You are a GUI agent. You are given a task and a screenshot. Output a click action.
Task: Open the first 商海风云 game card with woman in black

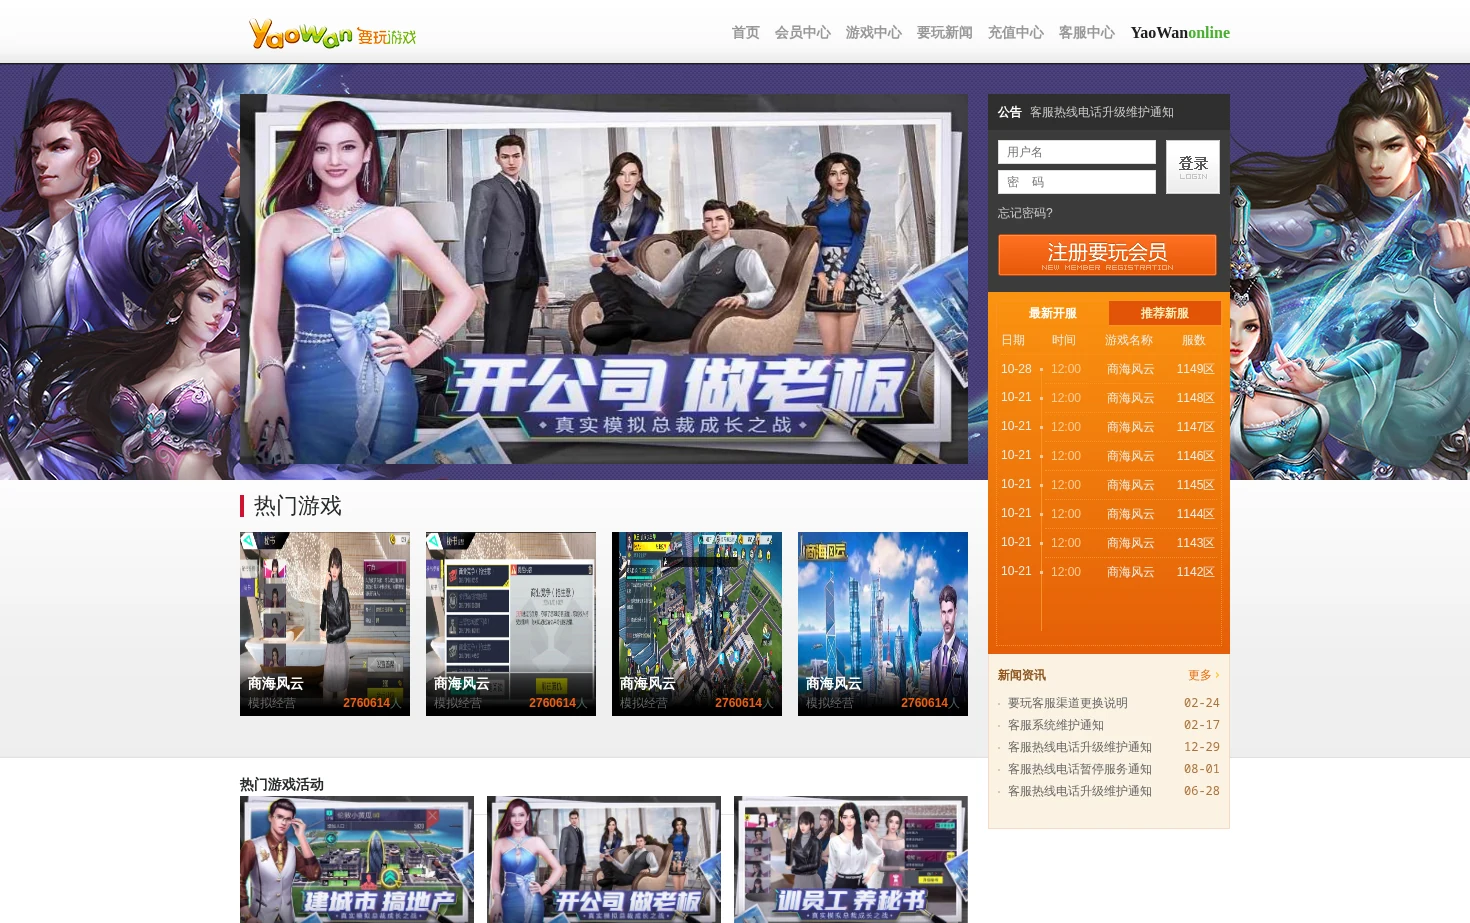[325, 624]
